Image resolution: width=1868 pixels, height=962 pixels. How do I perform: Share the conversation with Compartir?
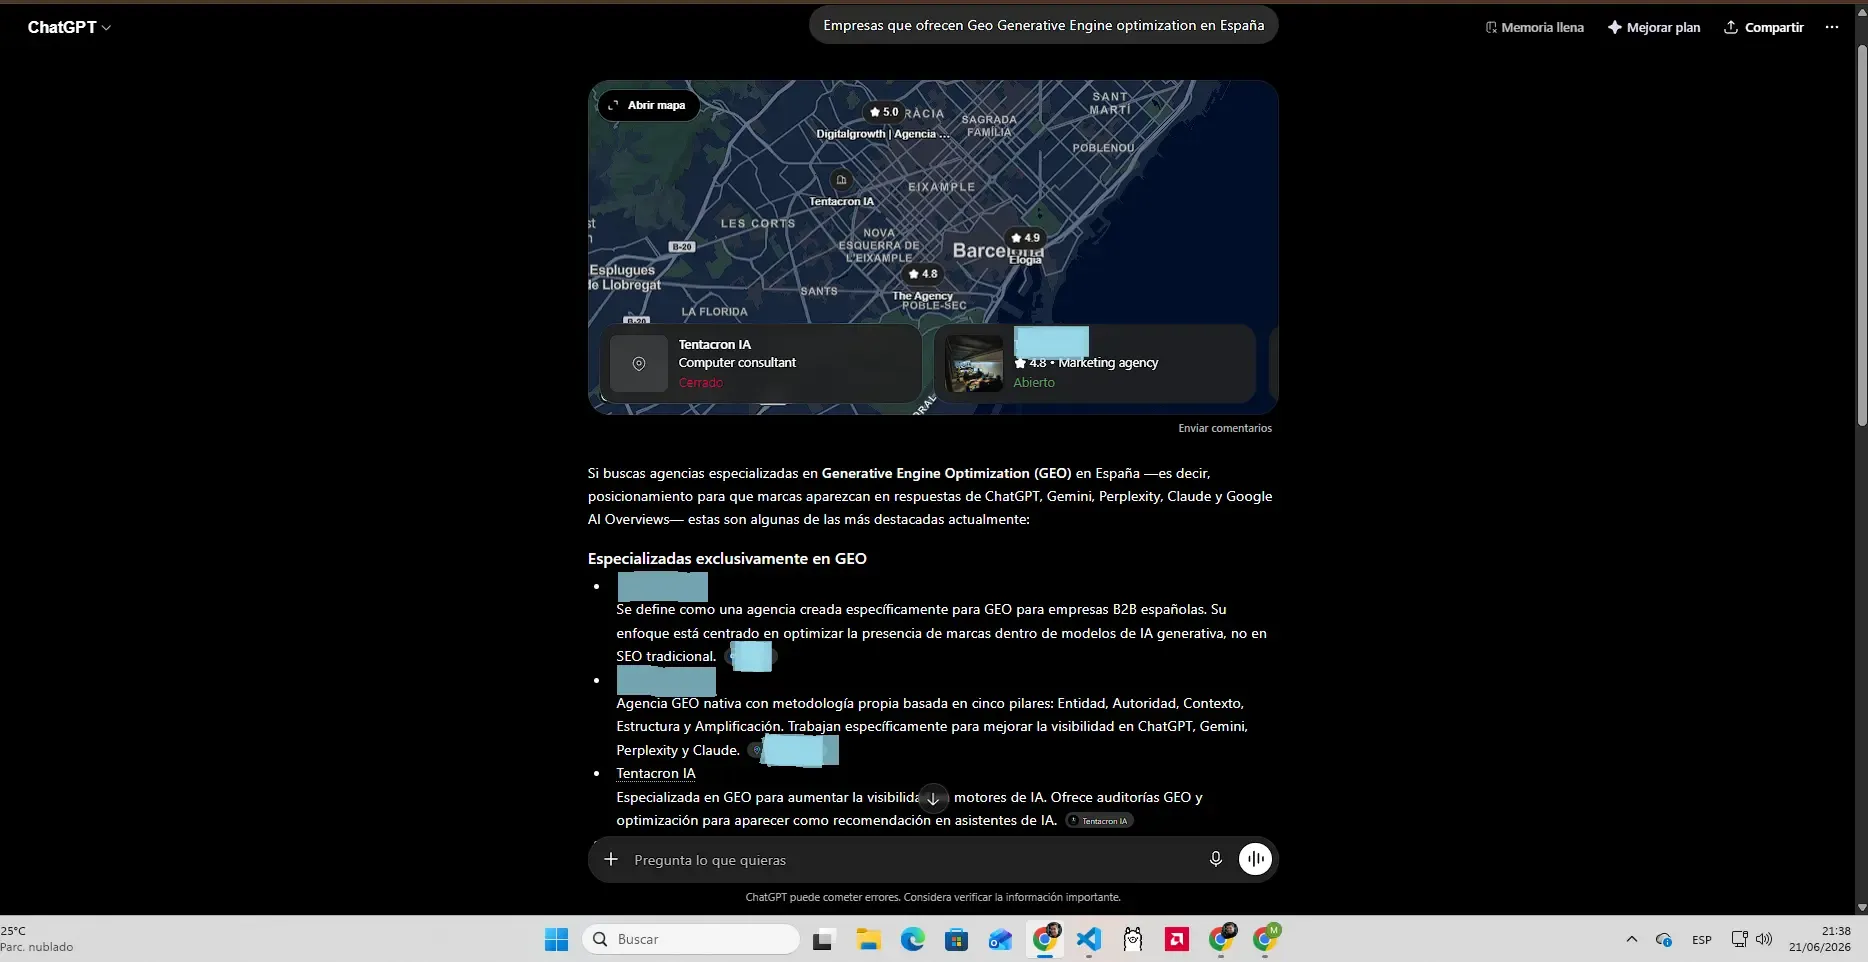coord(1764,27)
